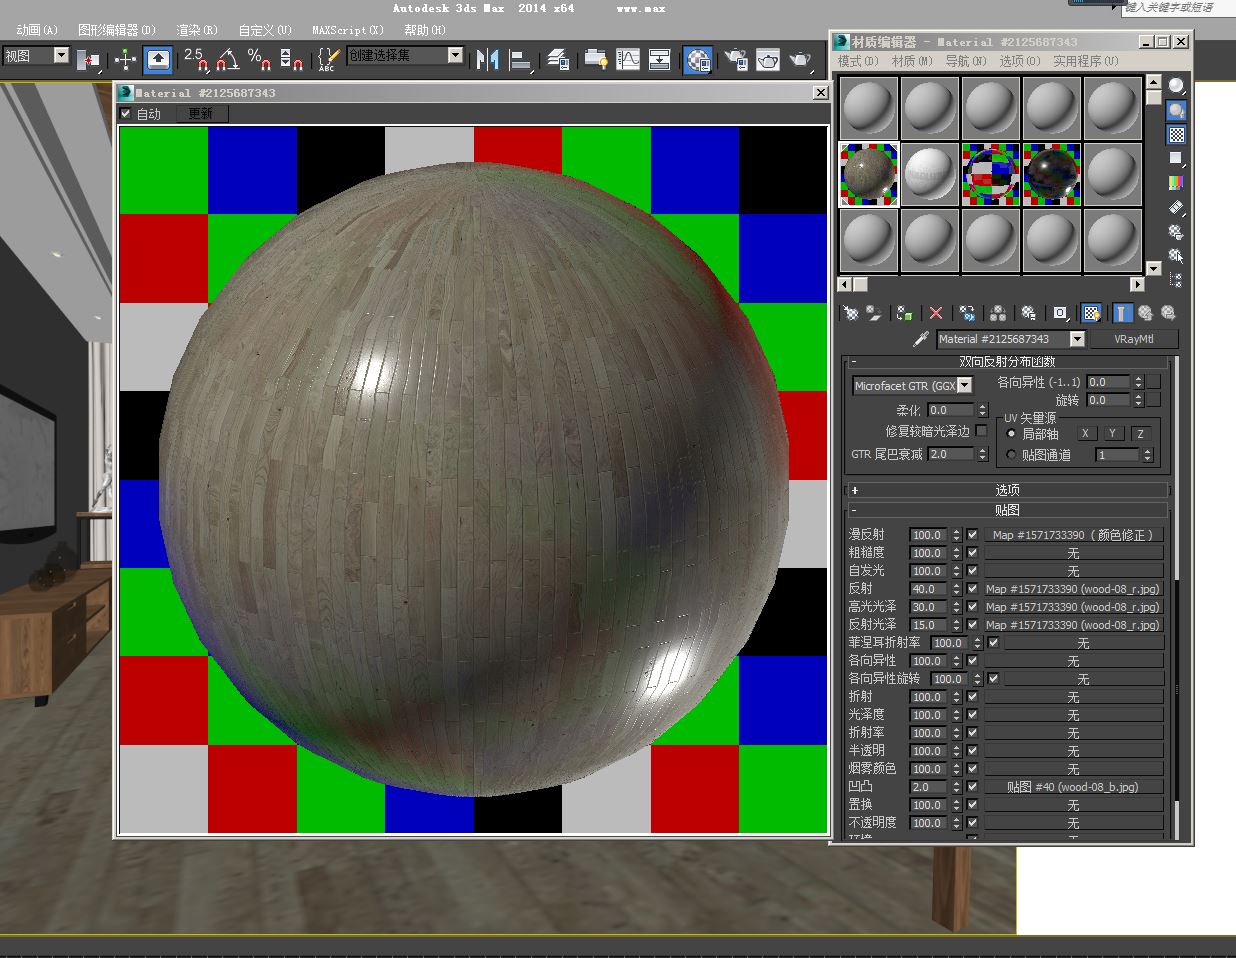Viewport: 1236px width, 958px height.
Task: Click the Material Editor checkered-sphere toolbar icon
Action: 698,60
